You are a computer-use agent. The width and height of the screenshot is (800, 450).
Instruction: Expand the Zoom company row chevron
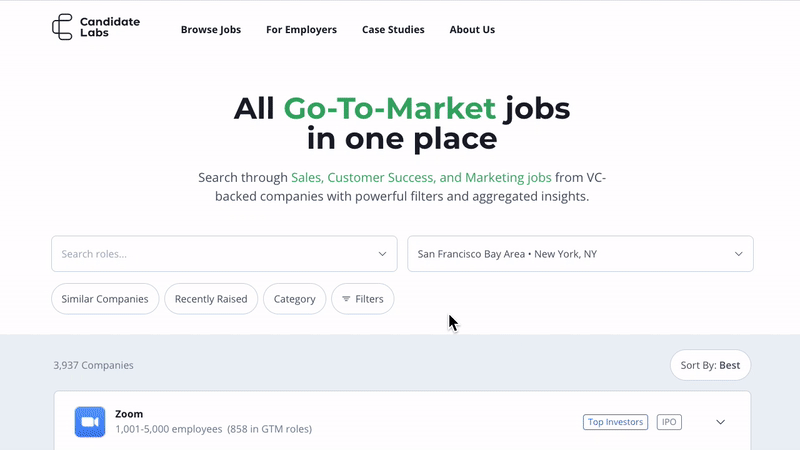(720, 422)
